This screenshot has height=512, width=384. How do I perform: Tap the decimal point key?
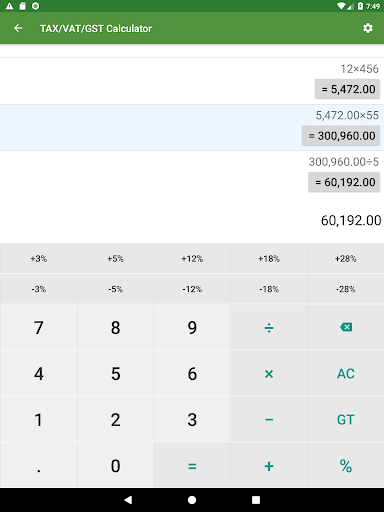(39, 466)
